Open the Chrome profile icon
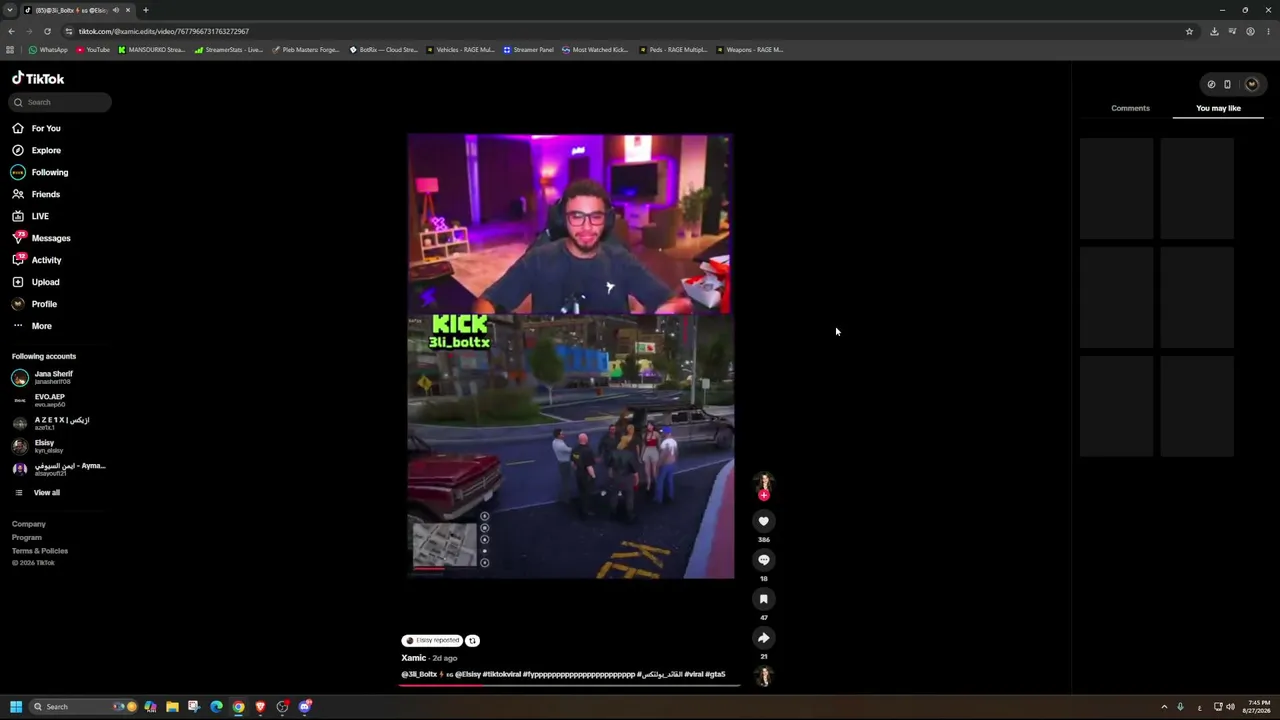1280x720 pixels. coord(1250,31)
